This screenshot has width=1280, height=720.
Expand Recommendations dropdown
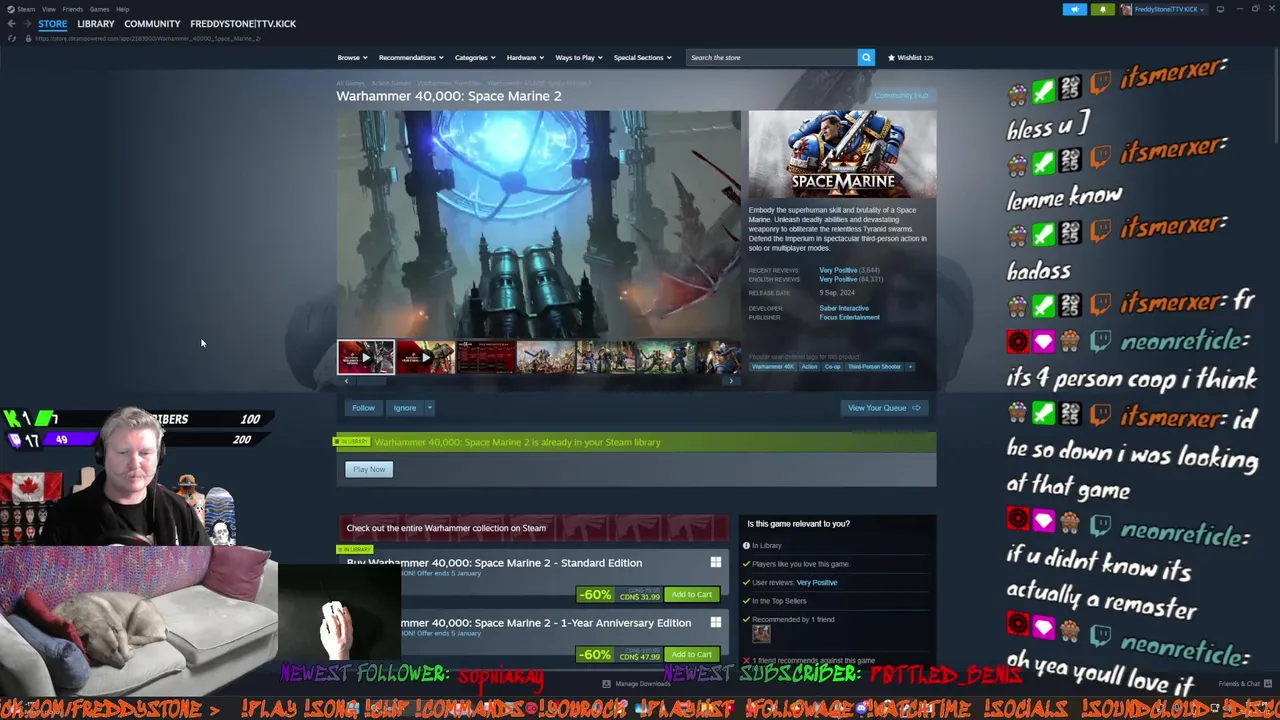click(x=410, y=57)
